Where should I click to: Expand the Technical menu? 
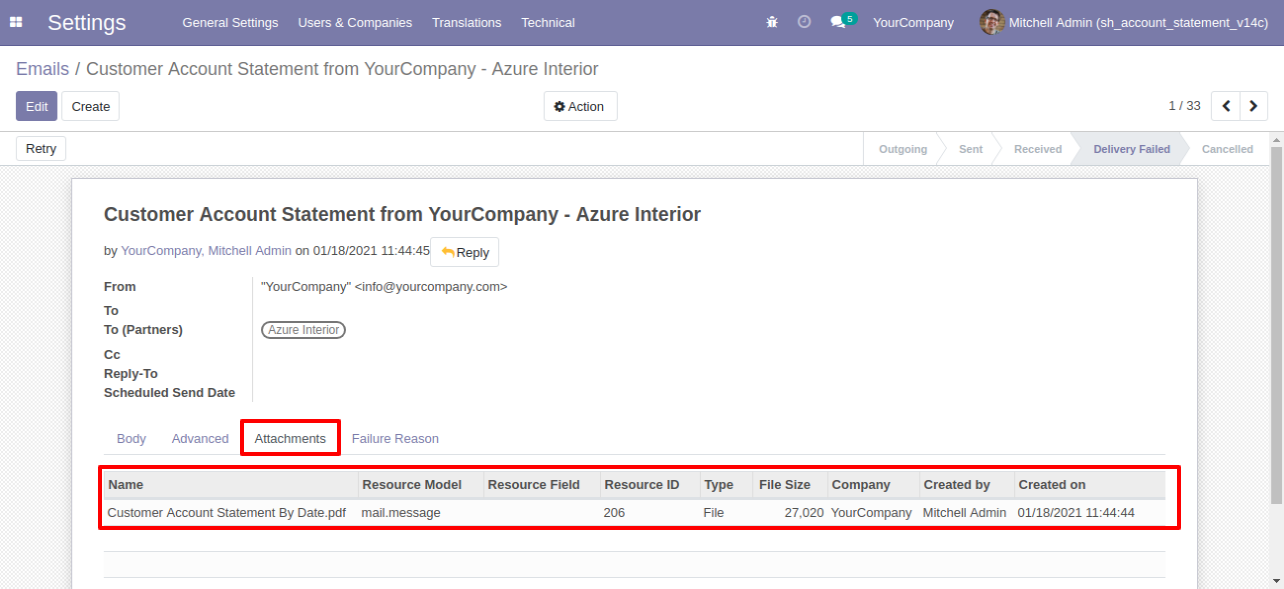pyautogui.click(x=548, y=22)
